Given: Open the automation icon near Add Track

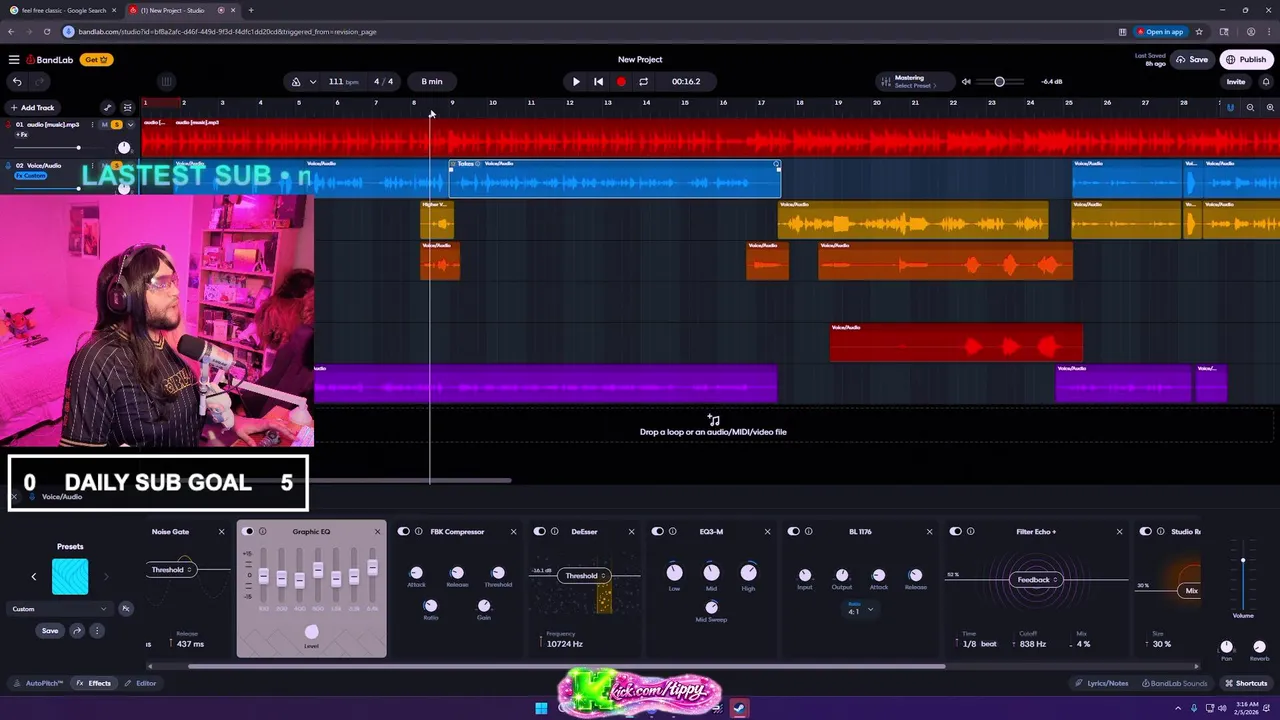Looking at the screenshot, I should click(108, 107).
